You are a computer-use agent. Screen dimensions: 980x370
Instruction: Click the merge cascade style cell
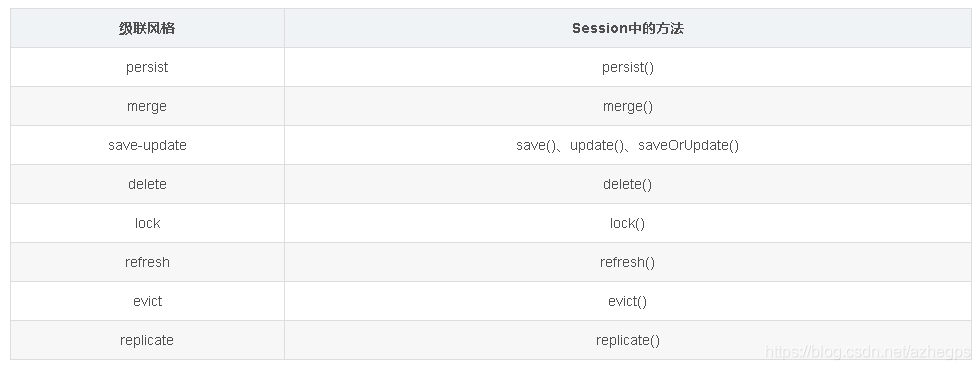click(147, 106)
